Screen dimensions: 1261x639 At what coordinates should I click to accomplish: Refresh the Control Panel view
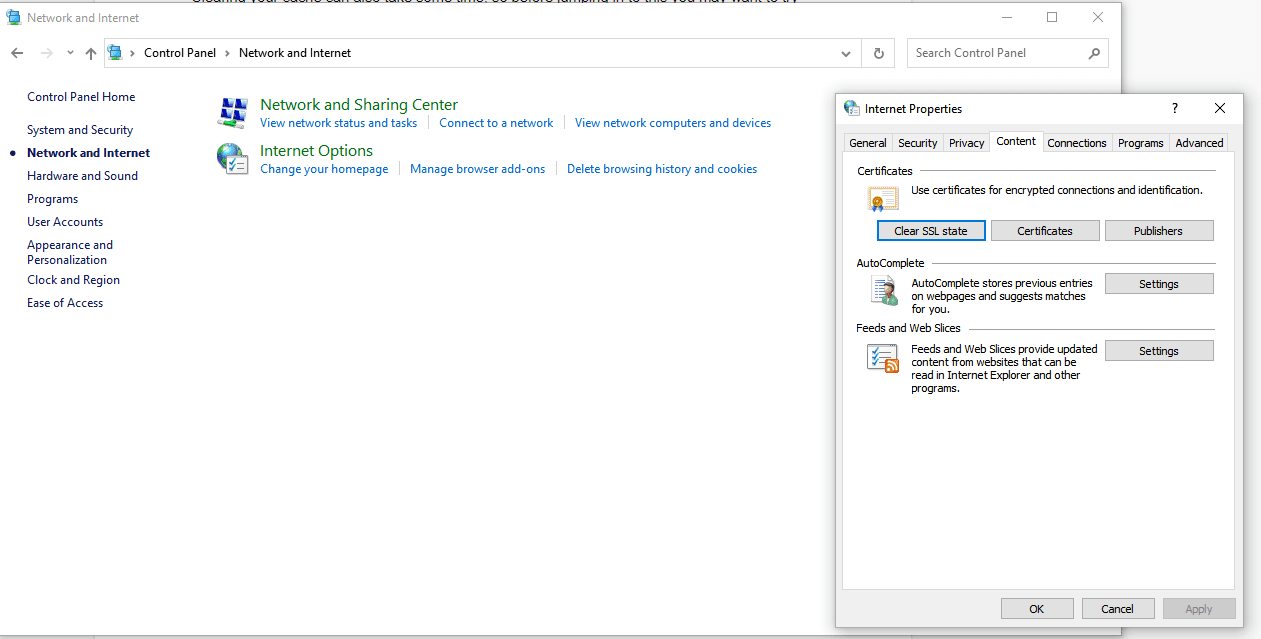click(877, 52)
